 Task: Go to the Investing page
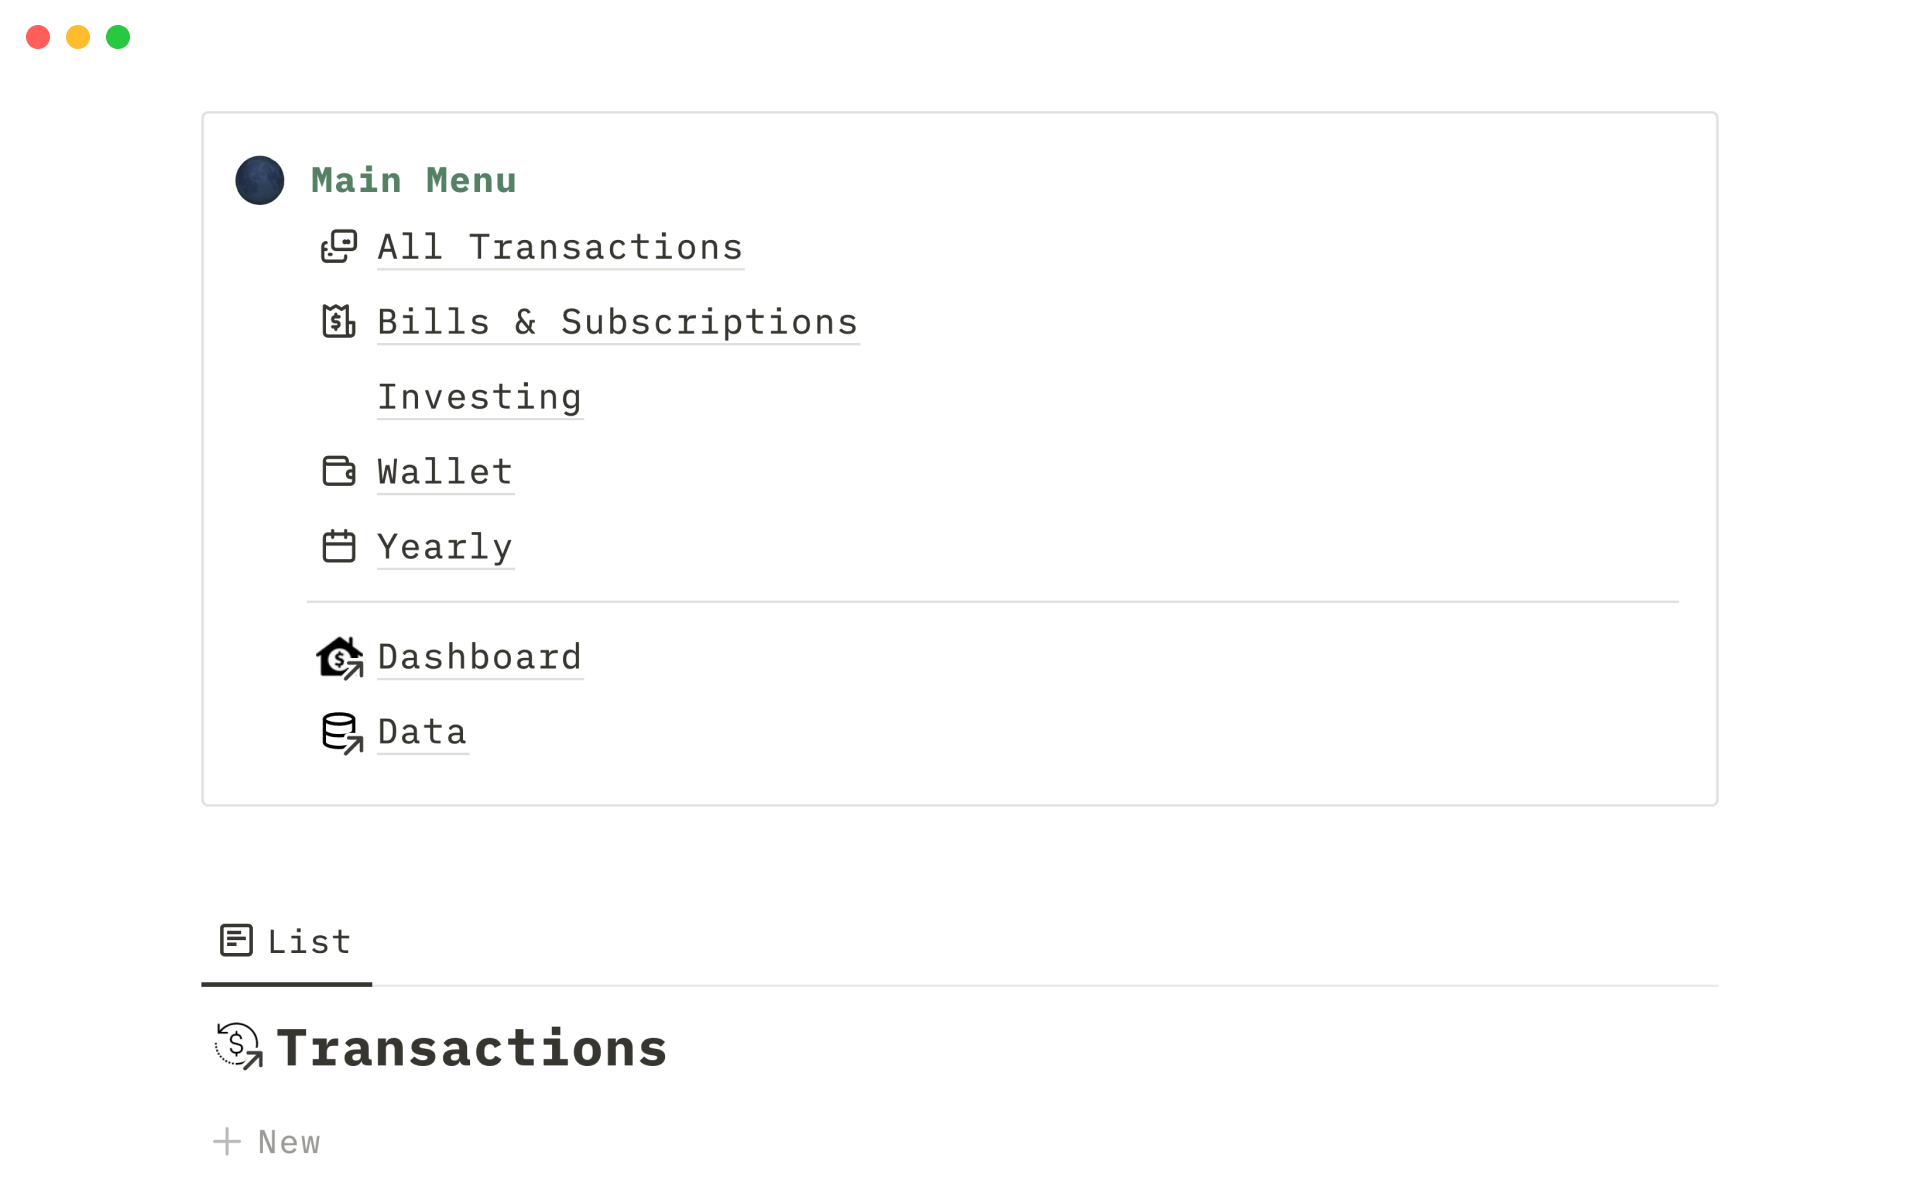[x=479, y=397]
